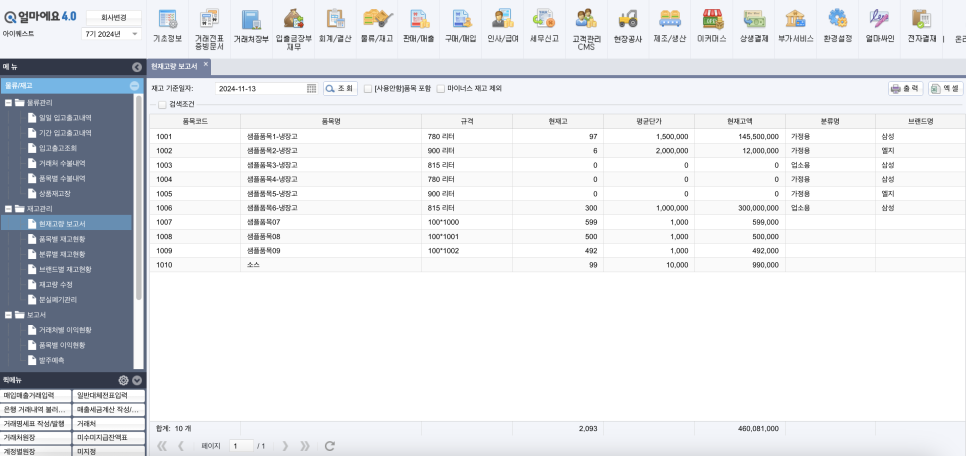Select 품목별 재고현황 in the menu tree
Image resolution: width=966 pixels, height=456 pixels.
click(62, 238)
